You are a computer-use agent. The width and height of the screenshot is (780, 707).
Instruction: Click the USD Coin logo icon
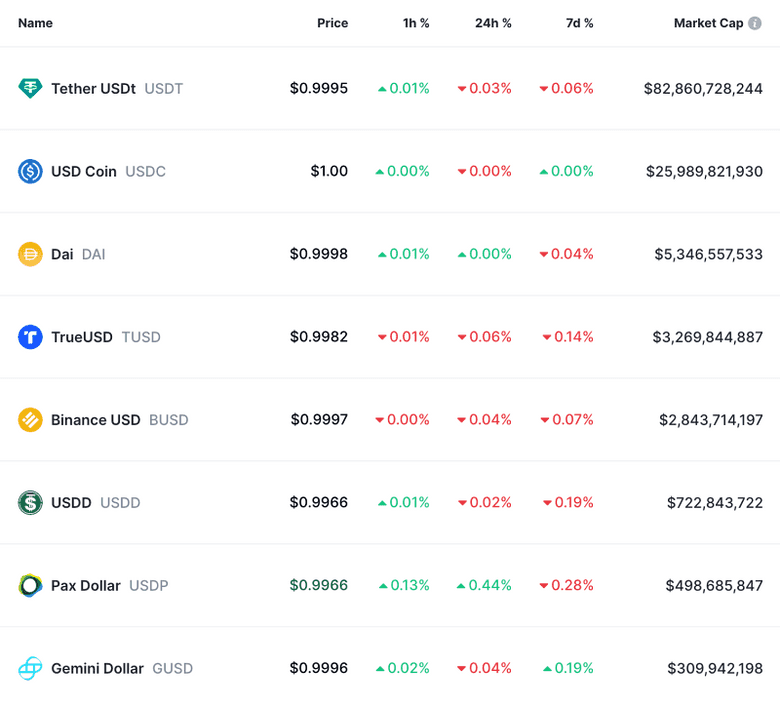coord(30,171)
